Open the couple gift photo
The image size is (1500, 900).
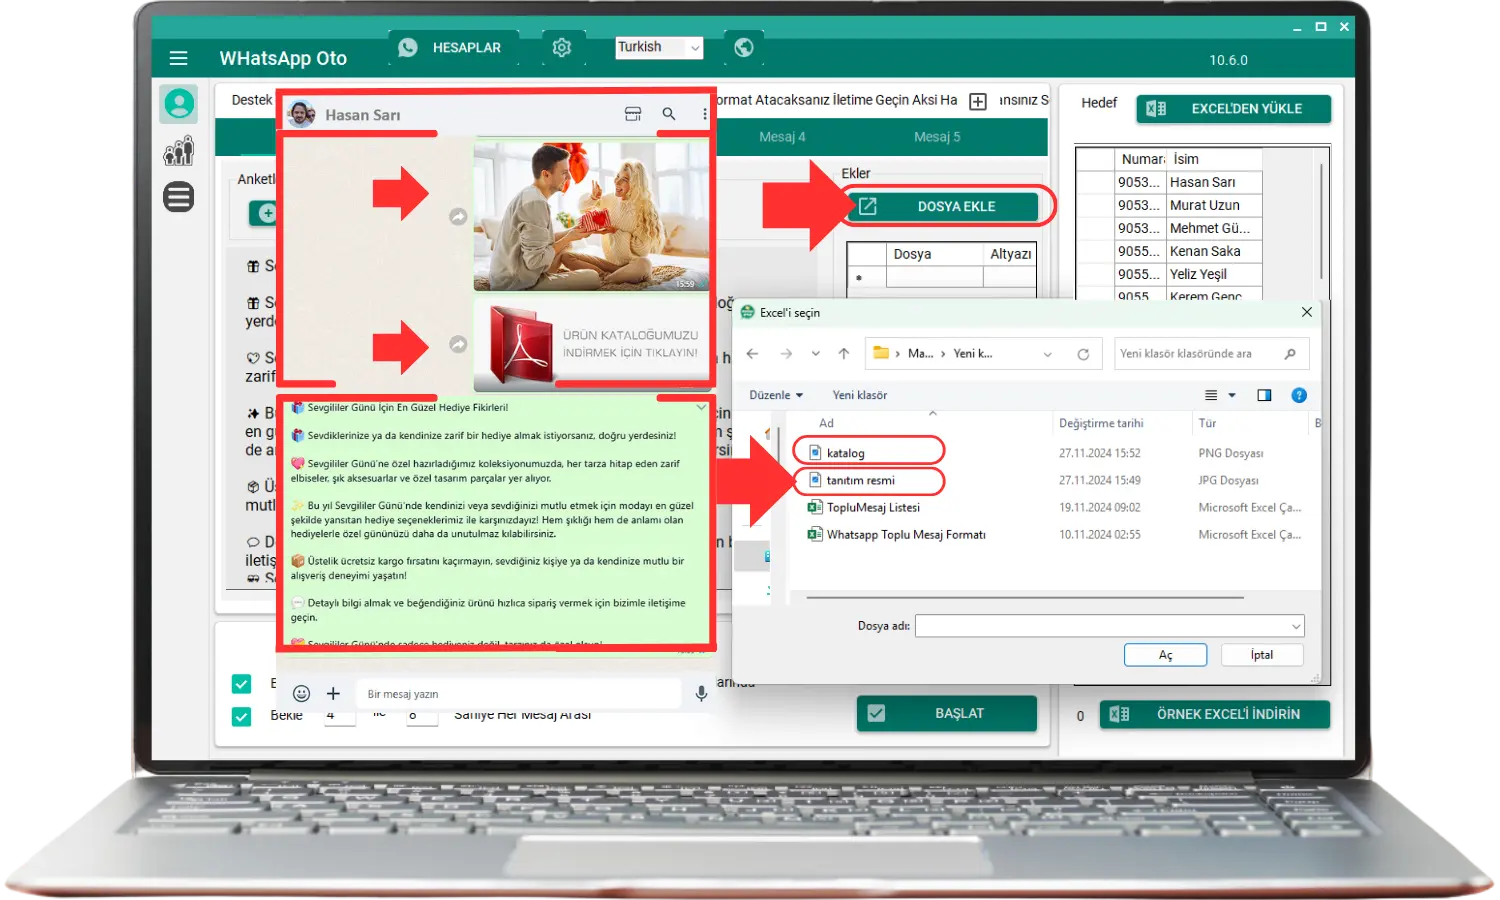point(591,215)
